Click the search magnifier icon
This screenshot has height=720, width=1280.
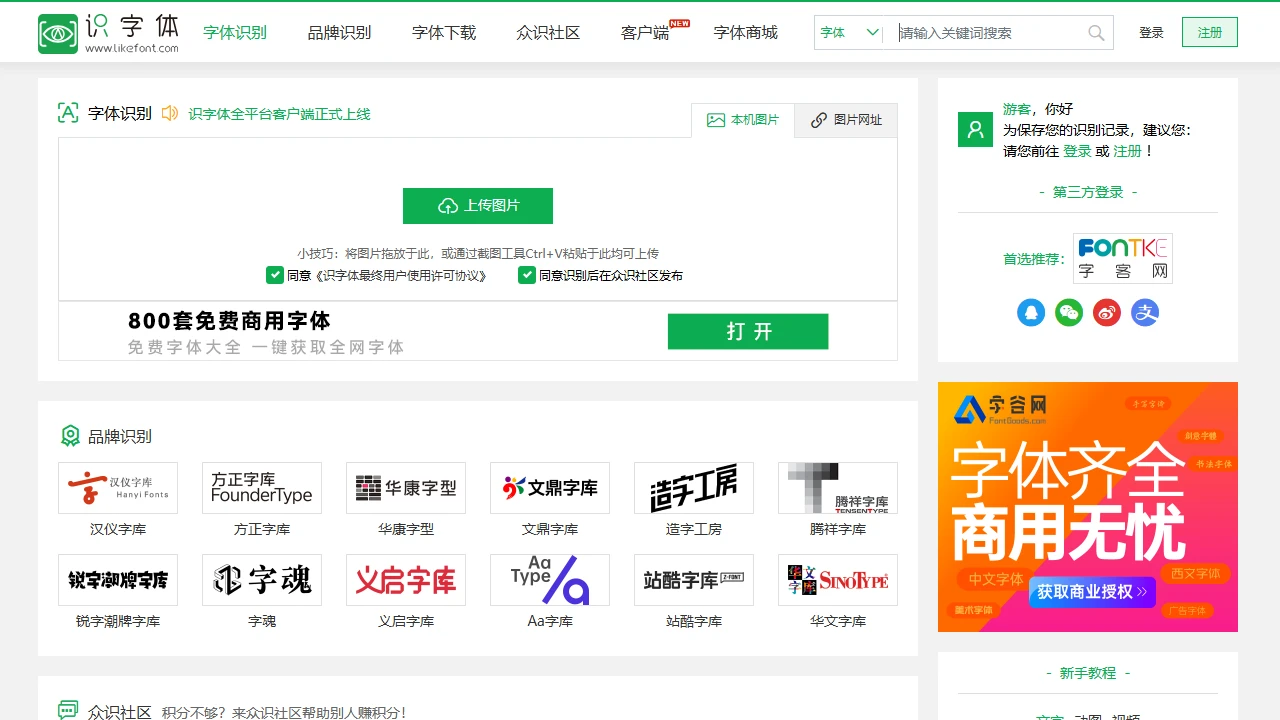[1095, 32]
